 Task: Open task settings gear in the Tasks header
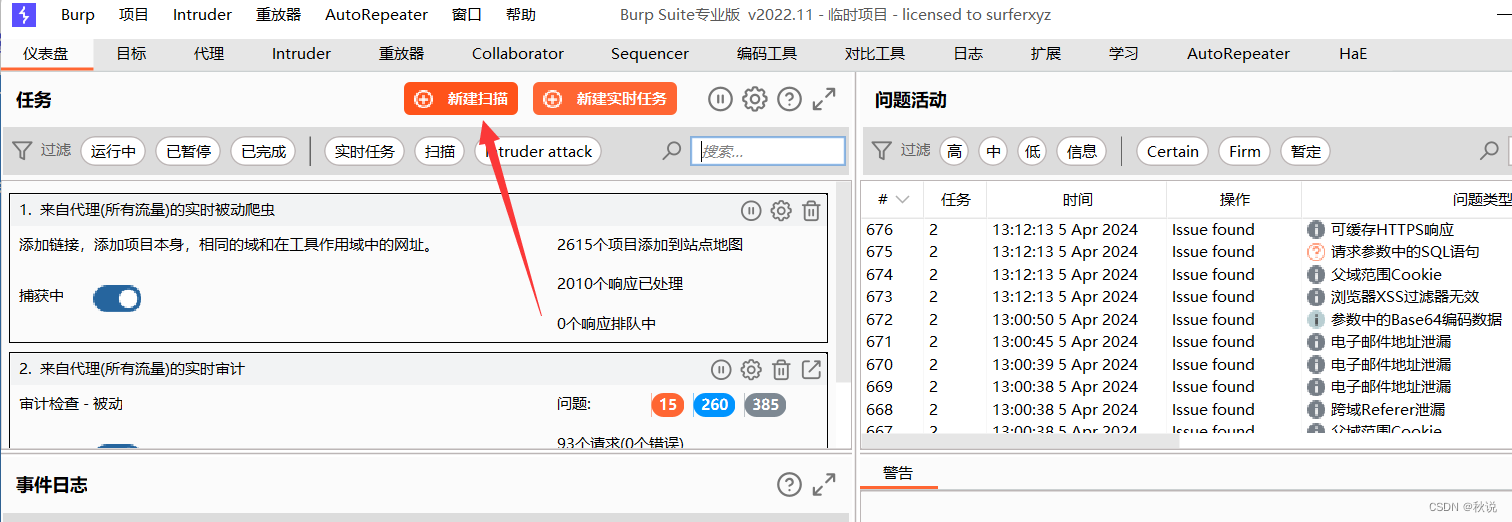click(755, 99)
